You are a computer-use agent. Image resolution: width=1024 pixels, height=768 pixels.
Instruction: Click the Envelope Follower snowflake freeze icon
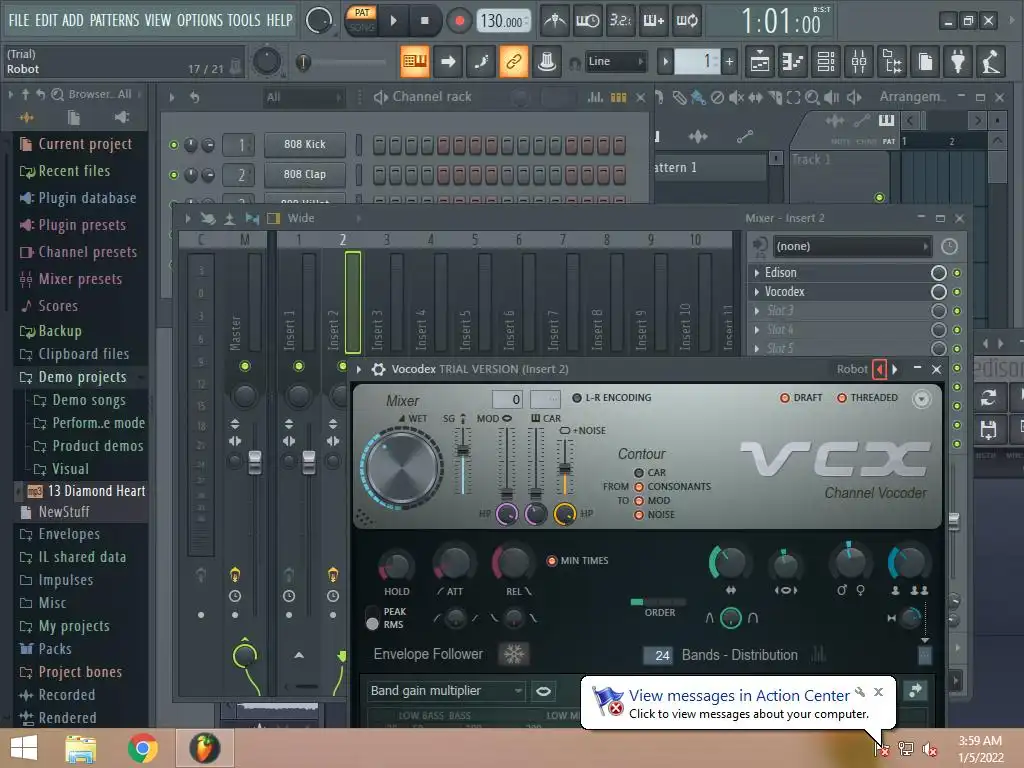513,654
